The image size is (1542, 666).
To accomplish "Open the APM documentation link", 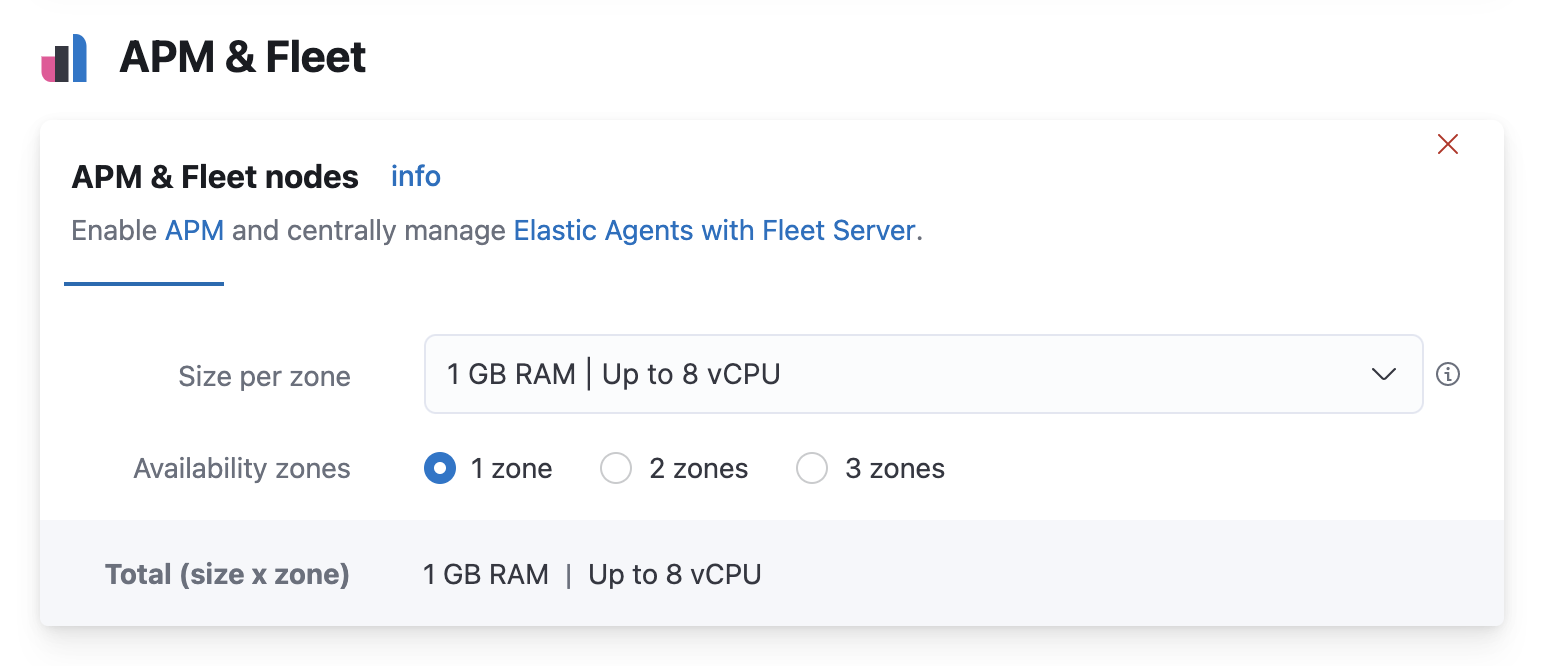I will pos(194,230).
